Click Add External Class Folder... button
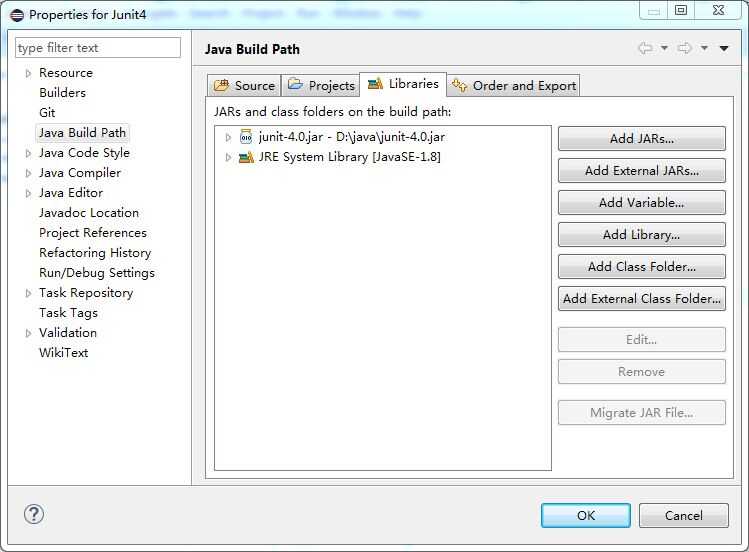Image resolution: width=749 pixels, height=552 pixels. (x=642, y=298)
